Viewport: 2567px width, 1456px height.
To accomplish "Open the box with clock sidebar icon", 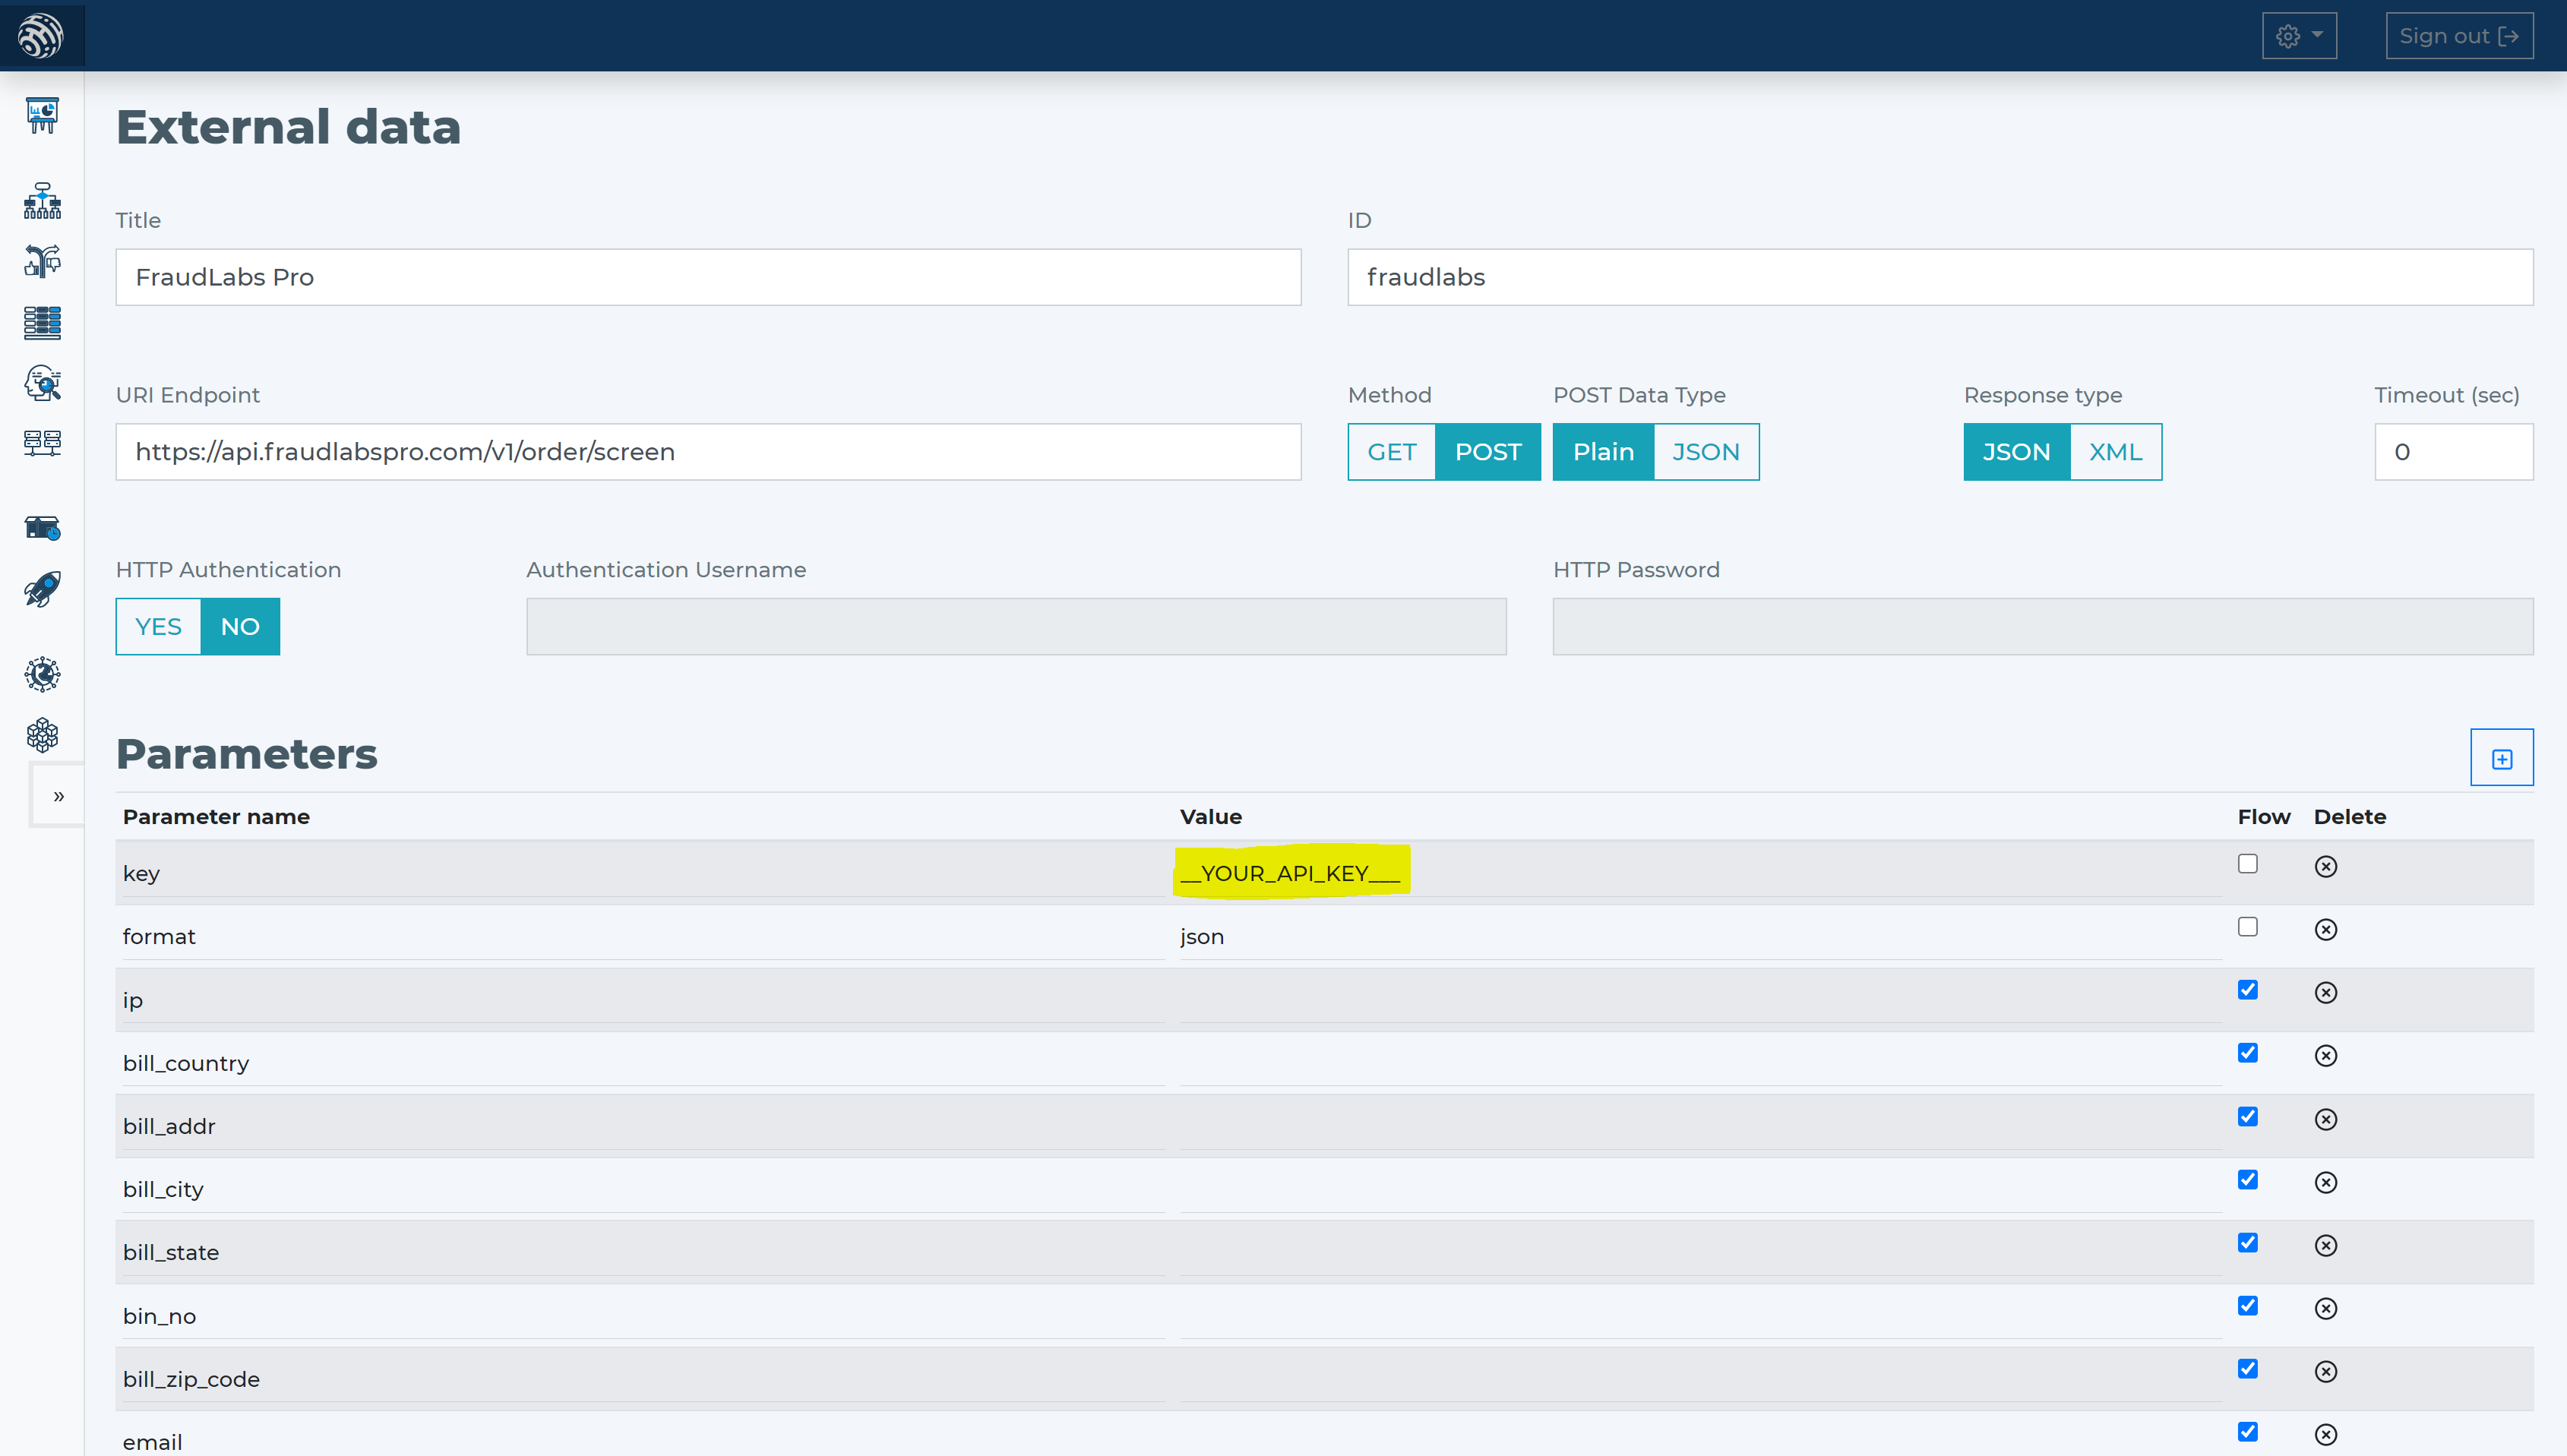I will point(42,528).
